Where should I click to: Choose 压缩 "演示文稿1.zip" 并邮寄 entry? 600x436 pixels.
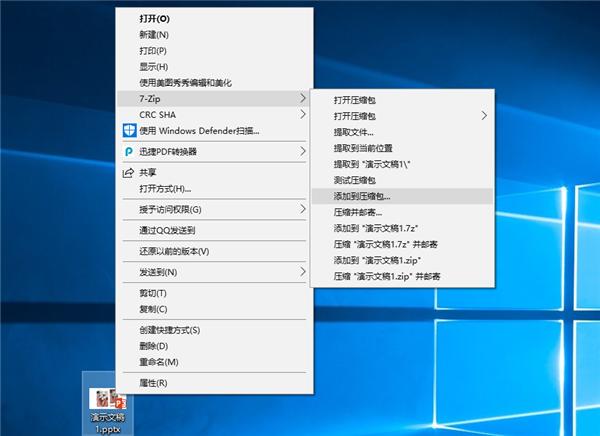click(x=402, y=276)
